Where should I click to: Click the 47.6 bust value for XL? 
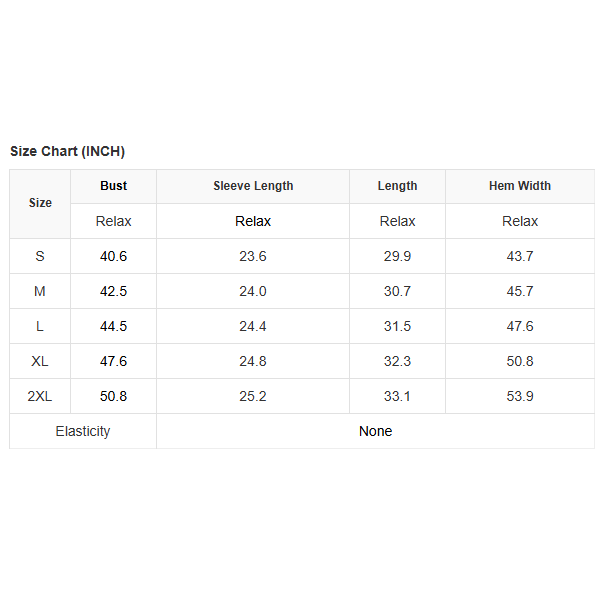(113, 361)
